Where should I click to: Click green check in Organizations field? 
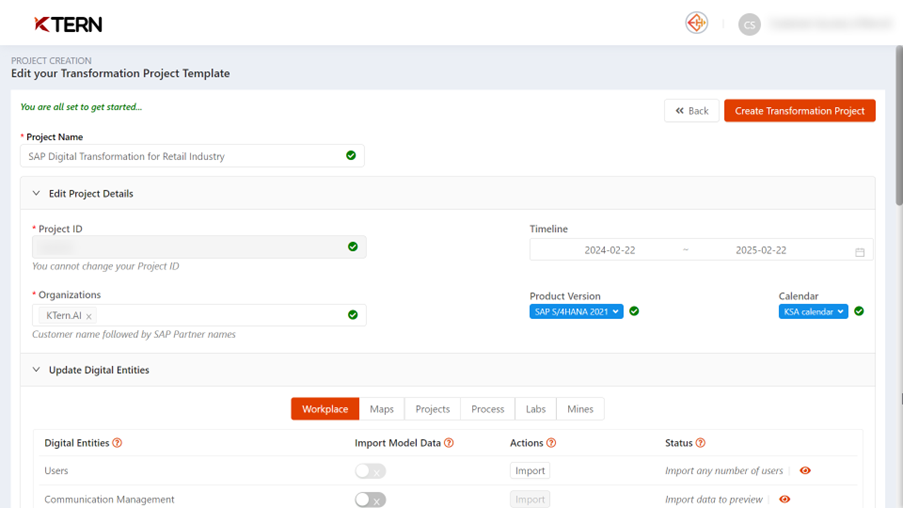tap(353, 314)
